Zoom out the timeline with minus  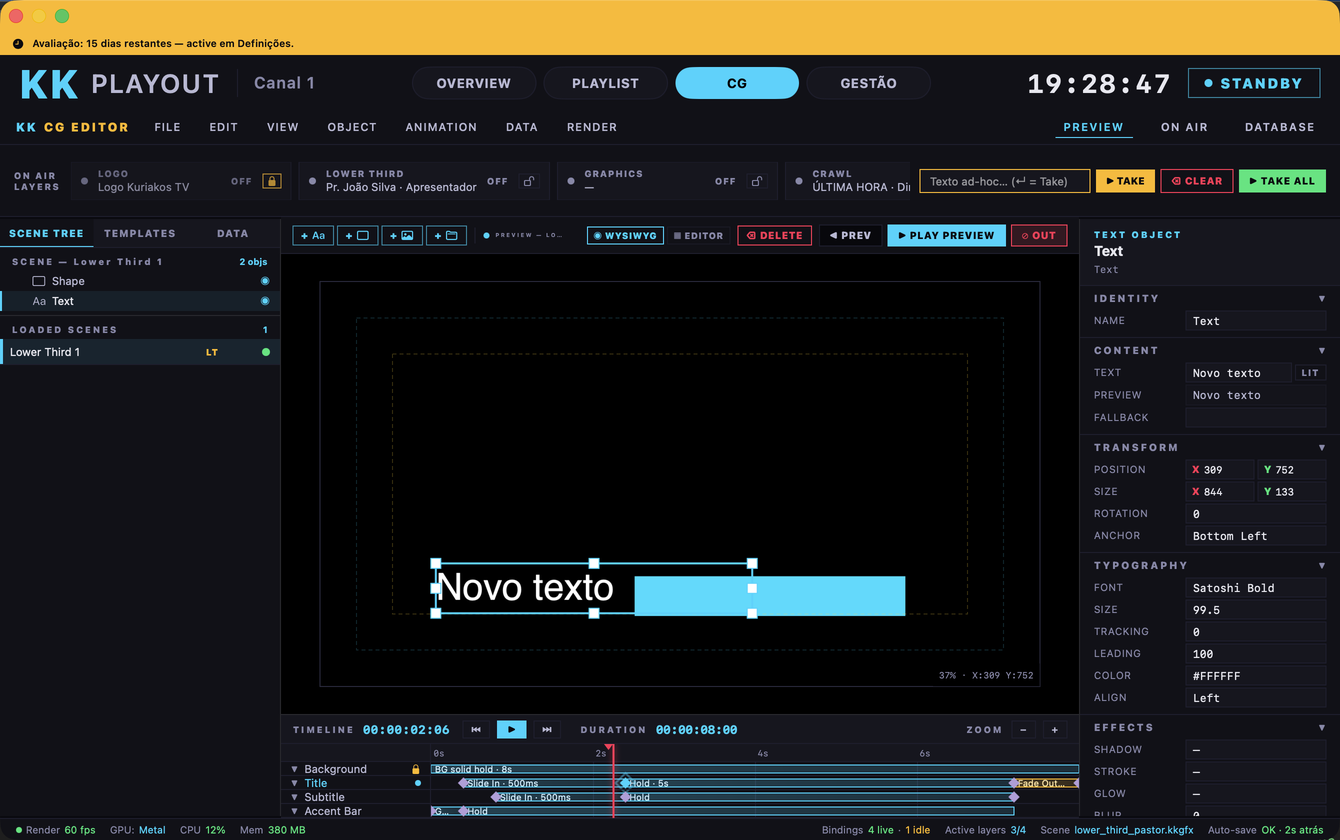tap(1023, 730)
